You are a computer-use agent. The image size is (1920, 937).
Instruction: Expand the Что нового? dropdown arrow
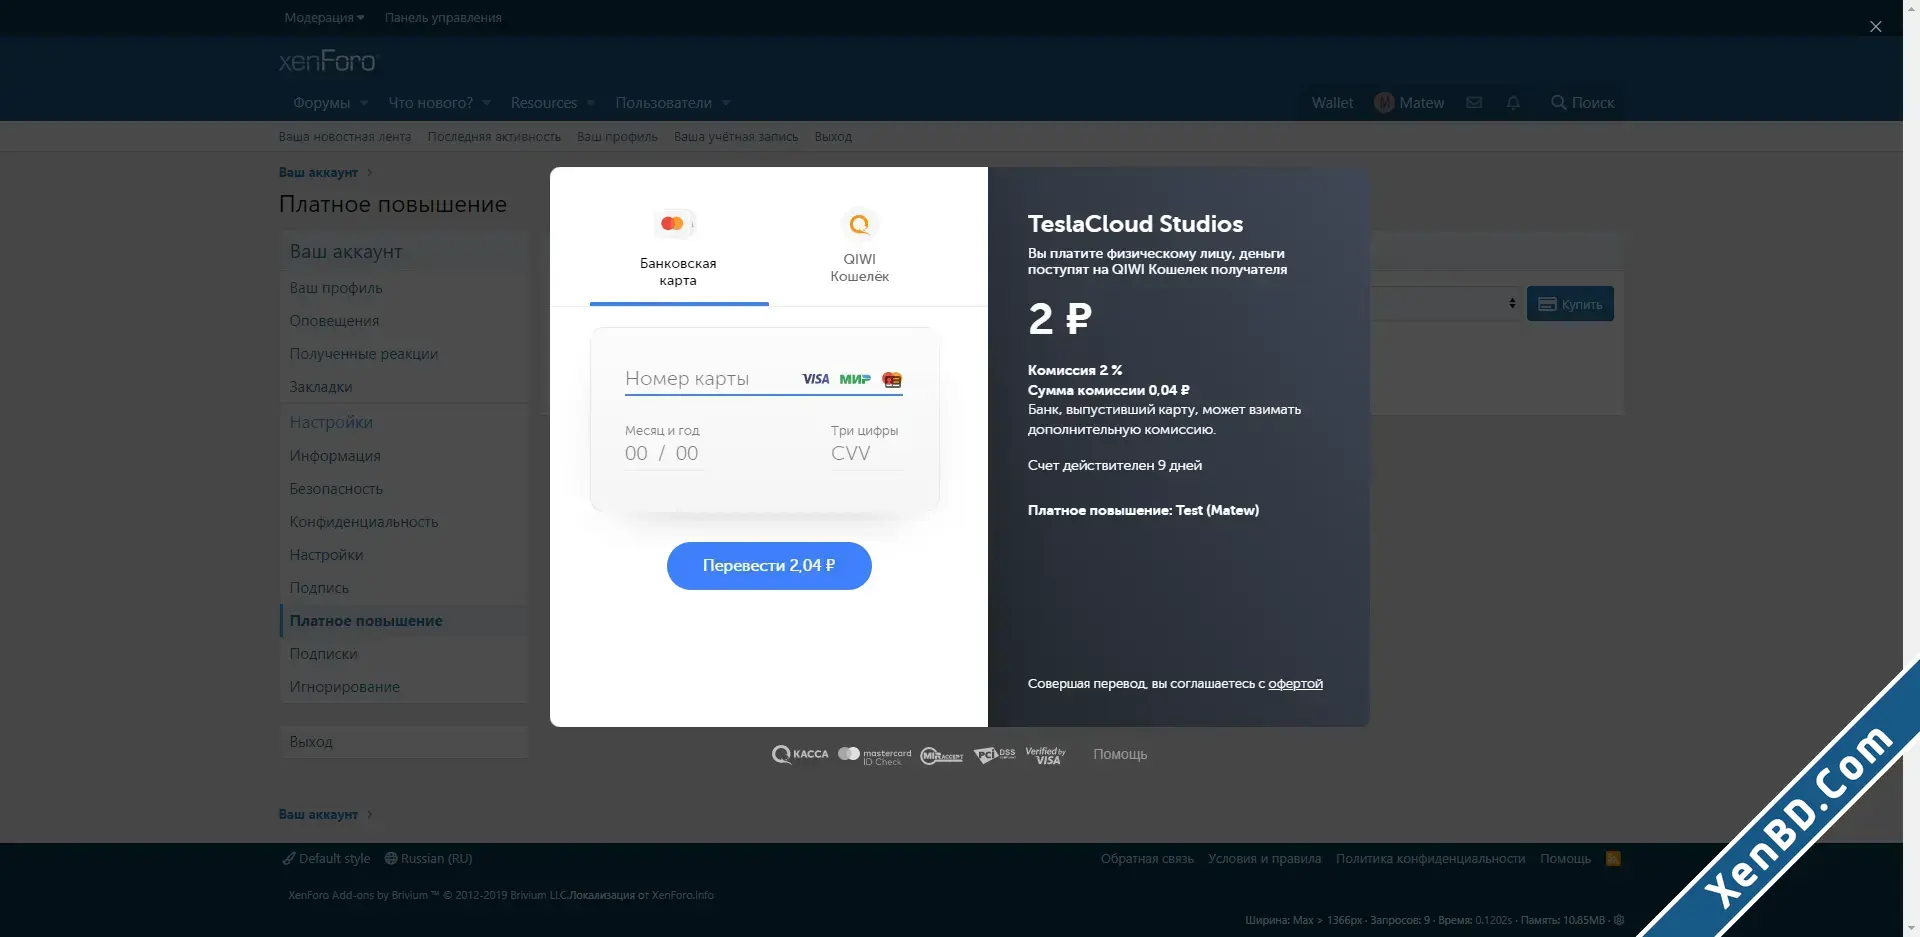coord(487,103)
